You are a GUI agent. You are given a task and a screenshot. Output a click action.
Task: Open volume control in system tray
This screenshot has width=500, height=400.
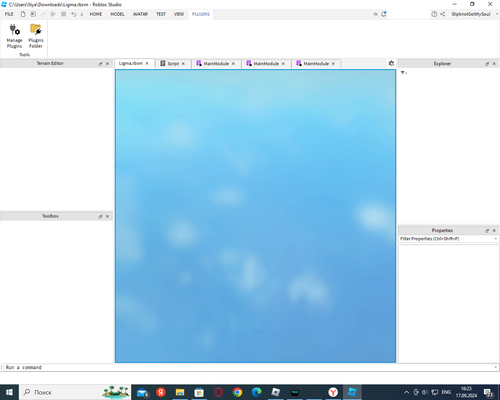425,392
